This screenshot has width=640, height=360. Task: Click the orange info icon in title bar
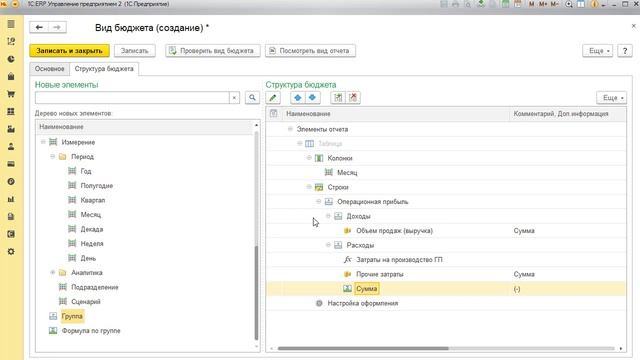click(594, 4)
